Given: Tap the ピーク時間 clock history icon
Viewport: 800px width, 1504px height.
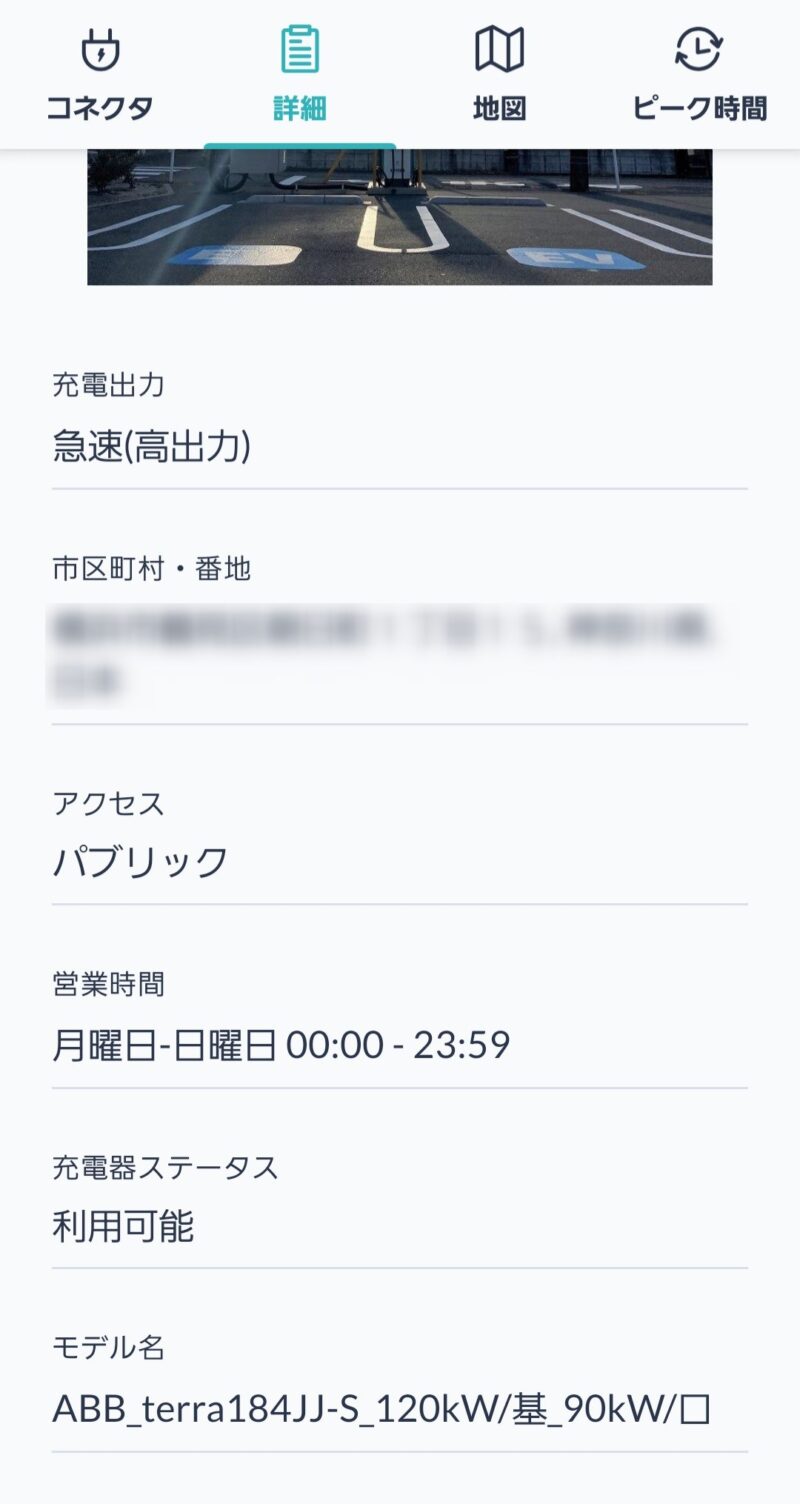Looking at the screenshot, I should click(699, 49).
